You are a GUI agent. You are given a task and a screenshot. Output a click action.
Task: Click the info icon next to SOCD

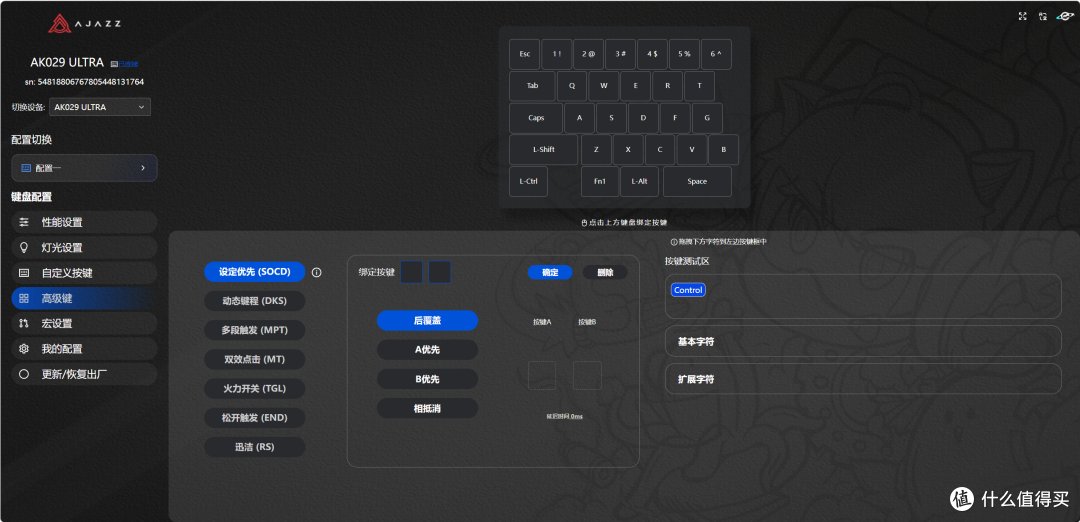coord(317,272)
